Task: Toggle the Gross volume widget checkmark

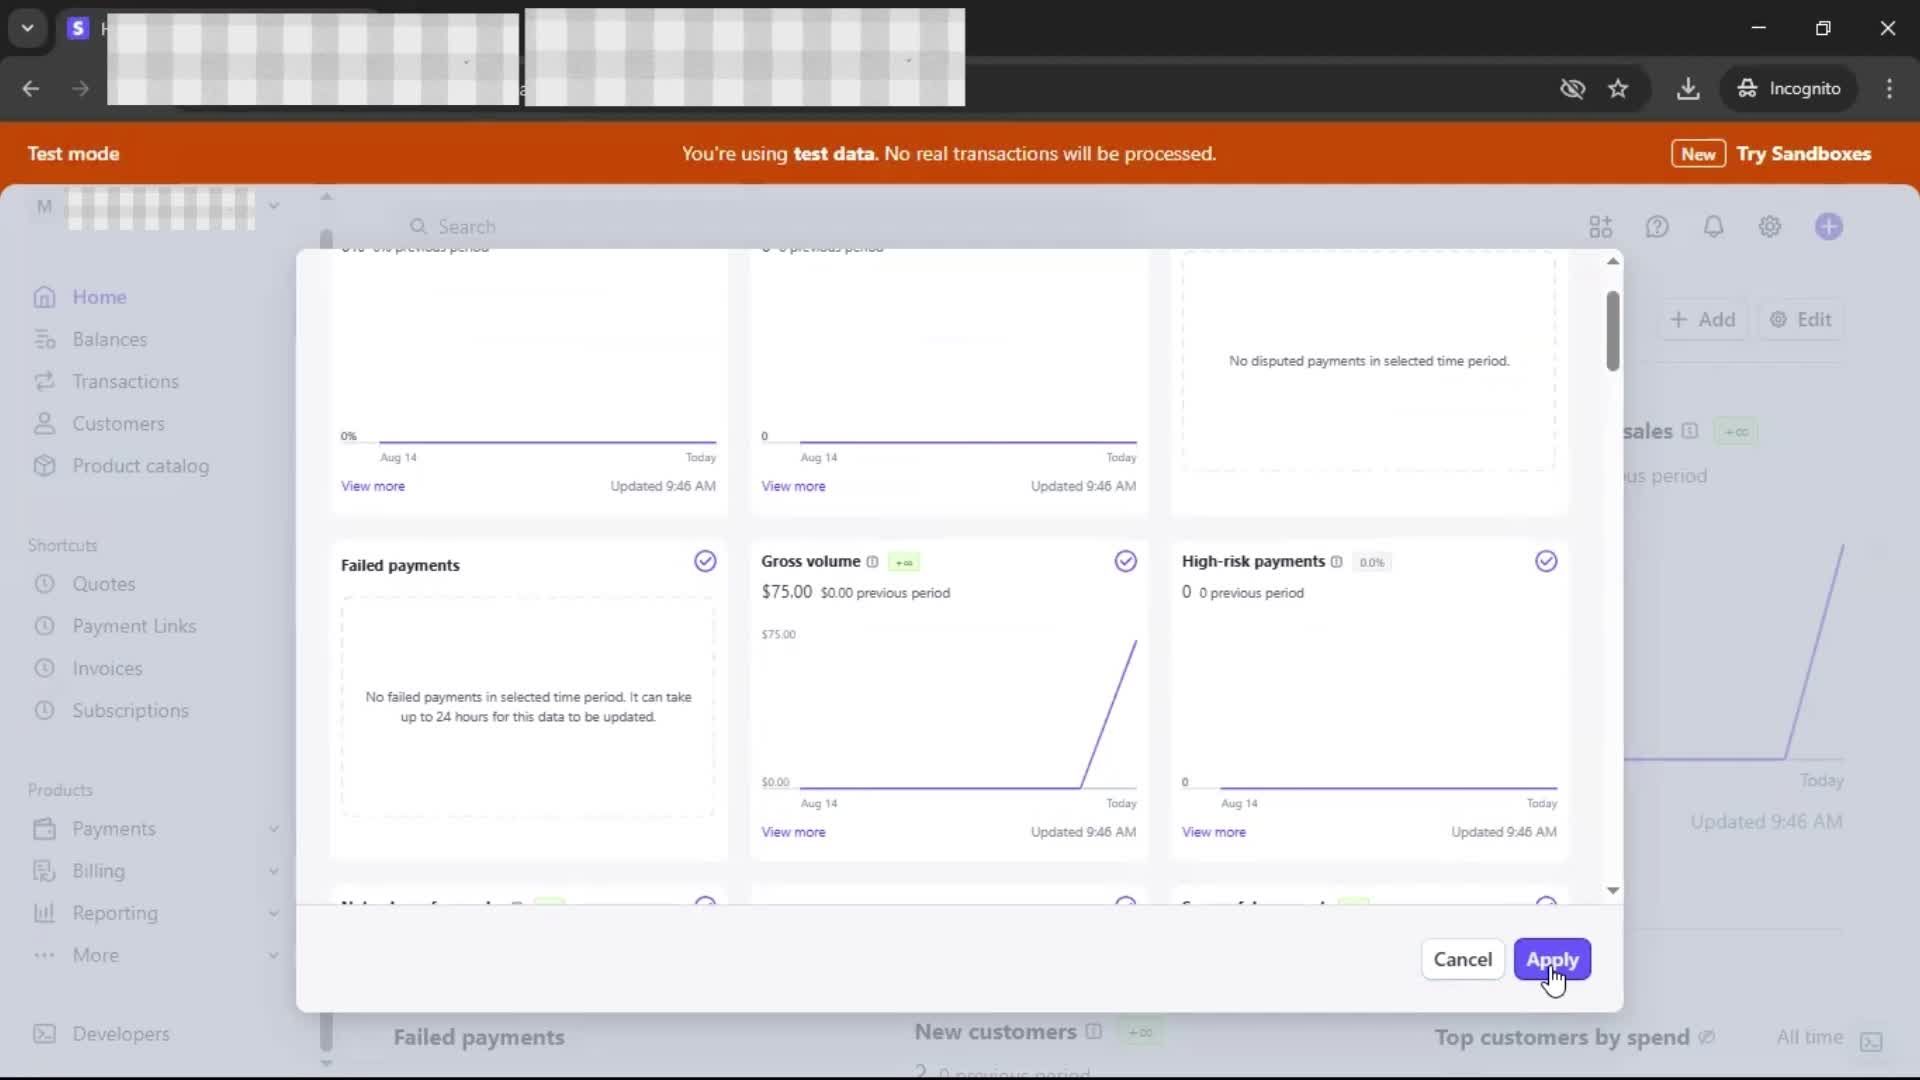Action: tap(1125, 561)
